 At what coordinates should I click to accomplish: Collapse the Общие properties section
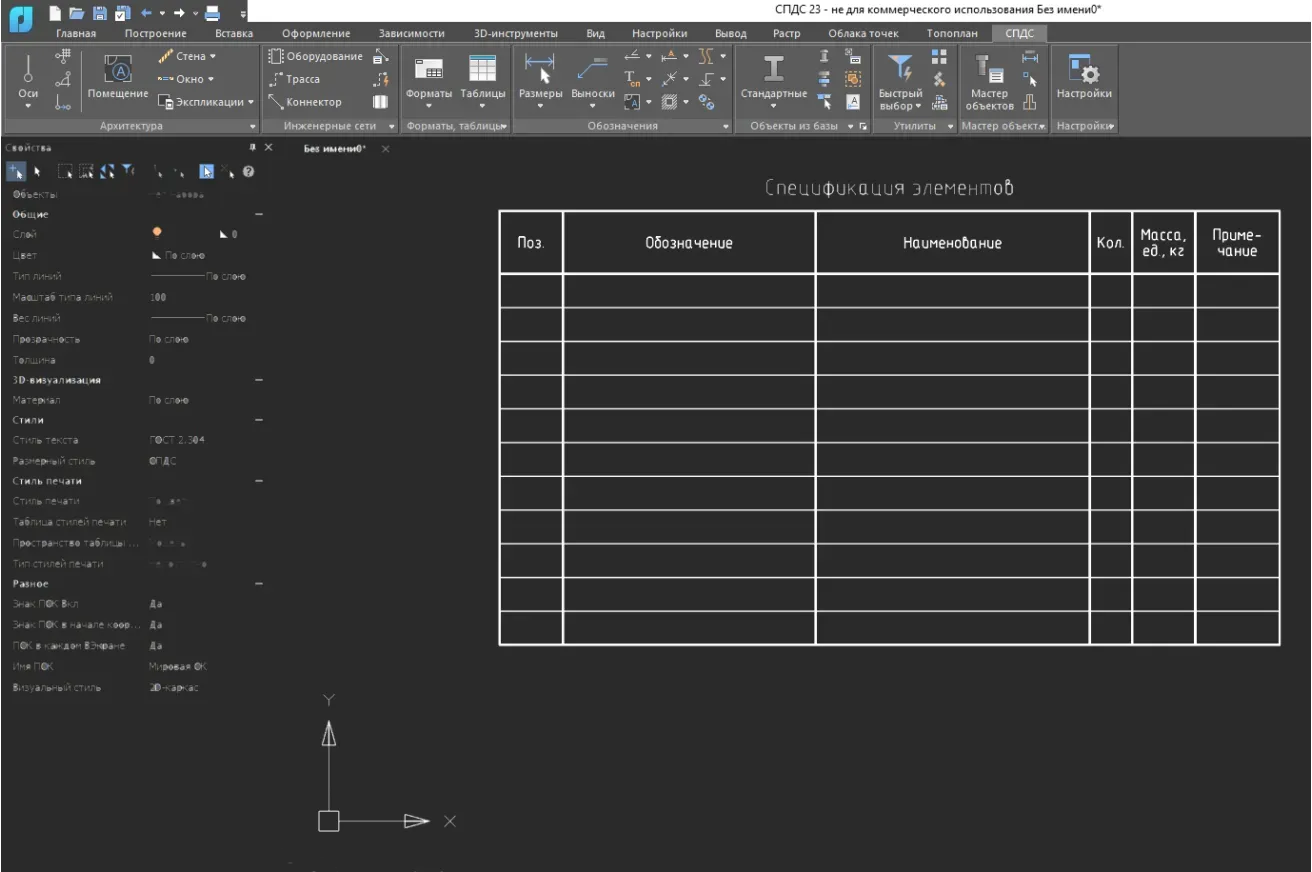259,214
